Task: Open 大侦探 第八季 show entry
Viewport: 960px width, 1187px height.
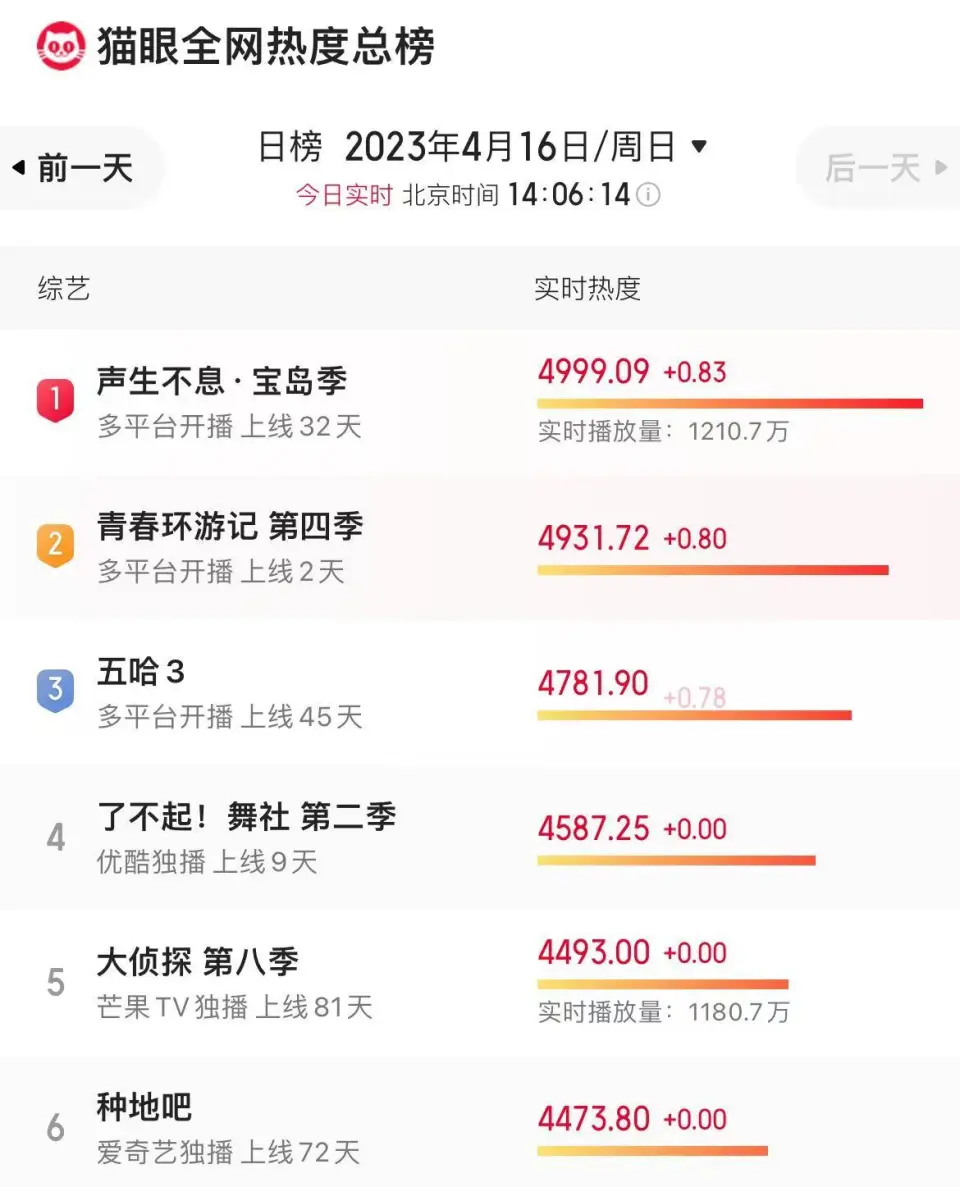Action: pos(198,962)
